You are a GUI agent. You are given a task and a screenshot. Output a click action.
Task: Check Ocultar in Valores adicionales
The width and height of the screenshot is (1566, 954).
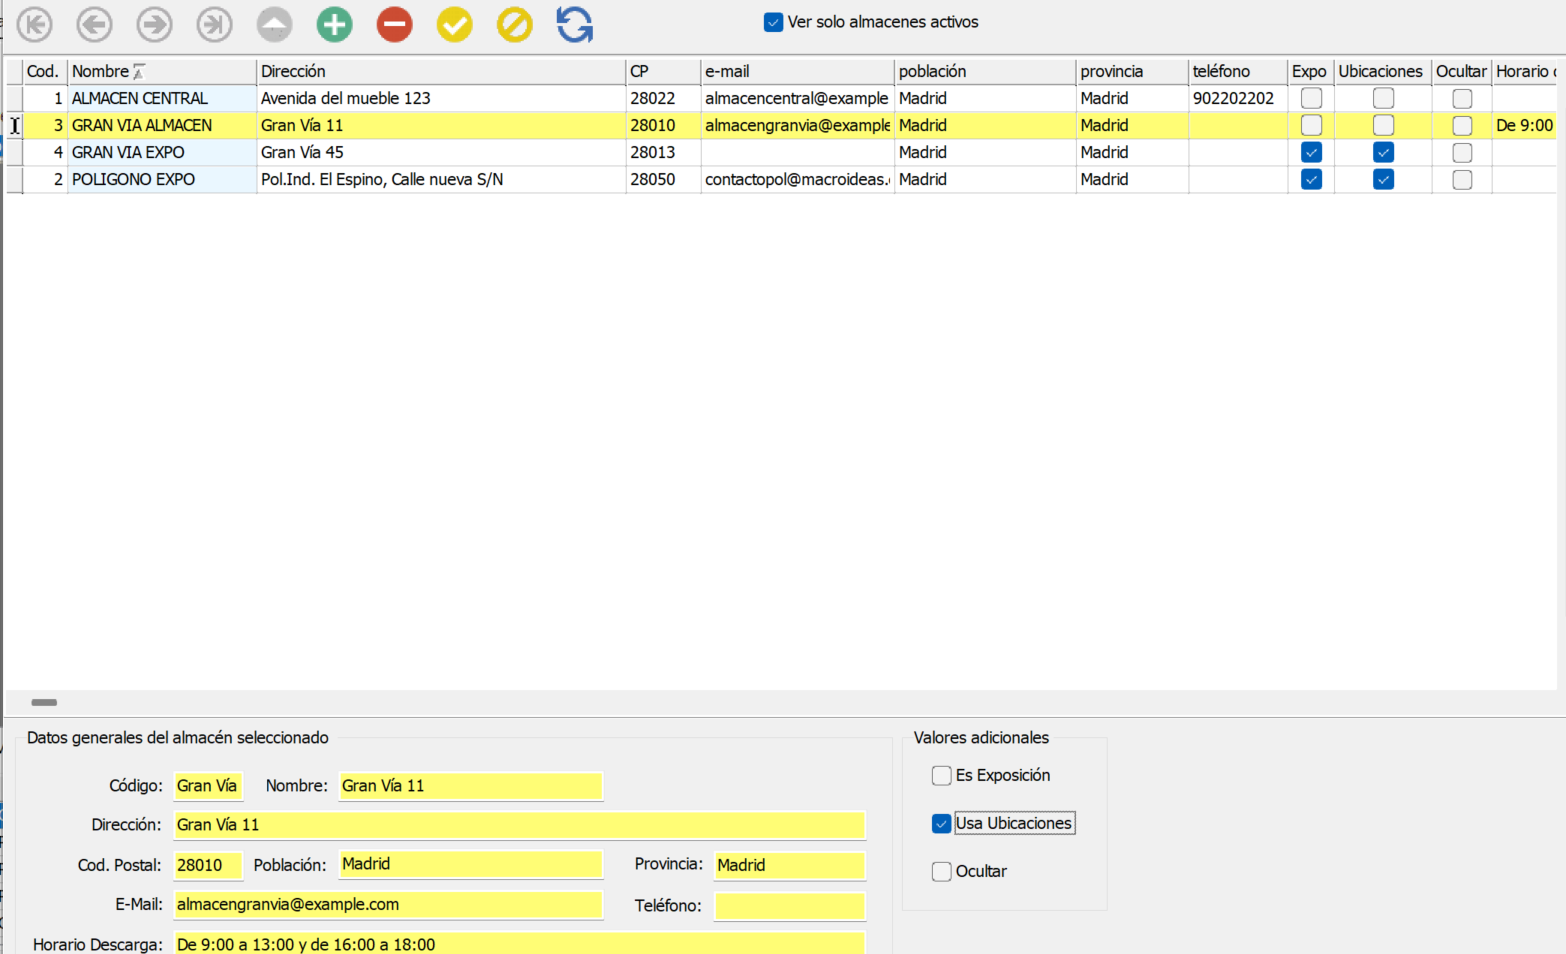click(941, 871)
